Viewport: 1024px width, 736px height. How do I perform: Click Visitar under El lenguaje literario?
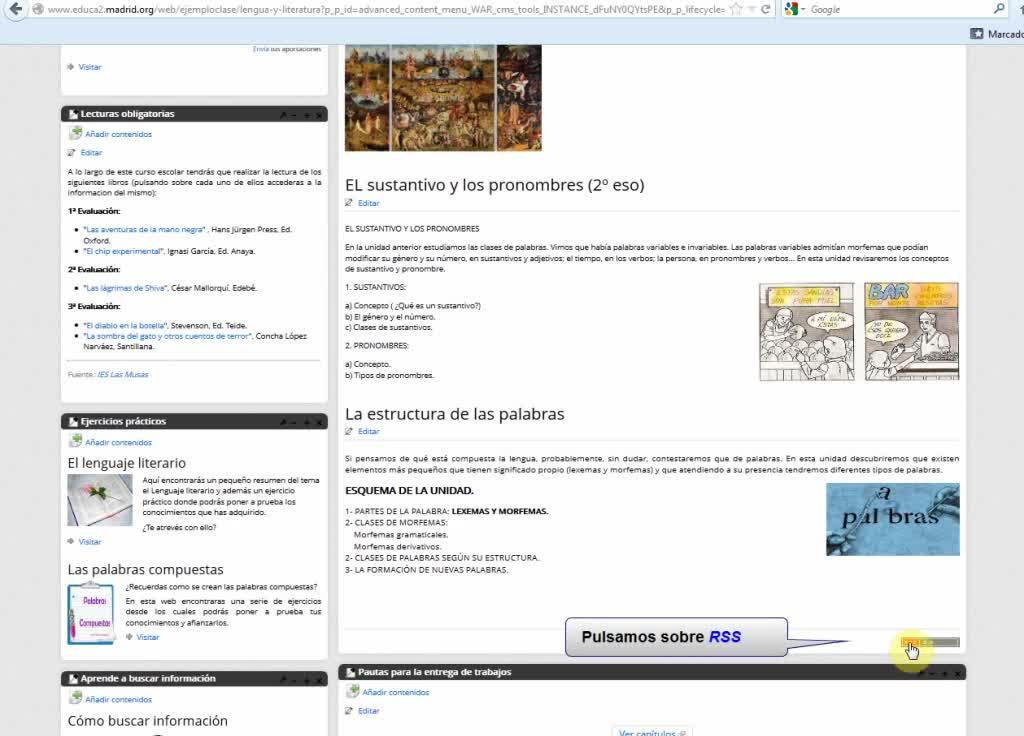(90, 541)
